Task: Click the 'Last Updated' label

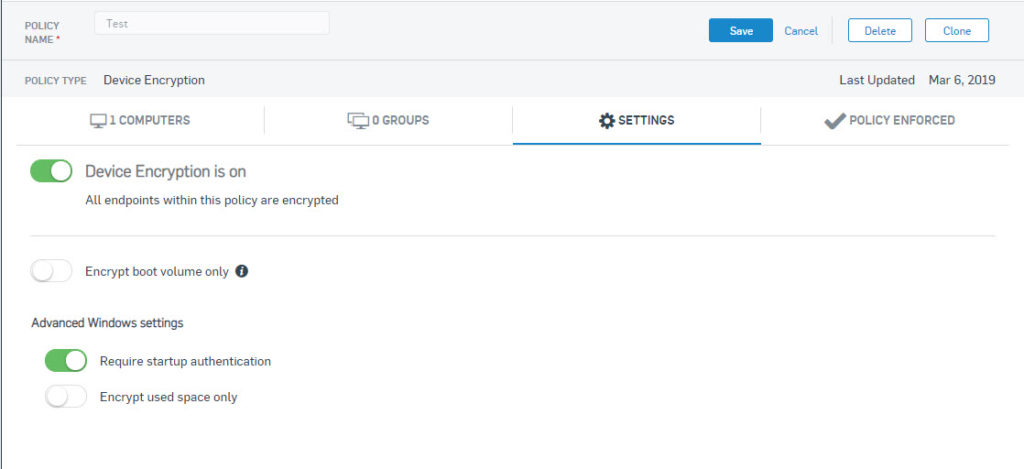Action: coord(877,80)
